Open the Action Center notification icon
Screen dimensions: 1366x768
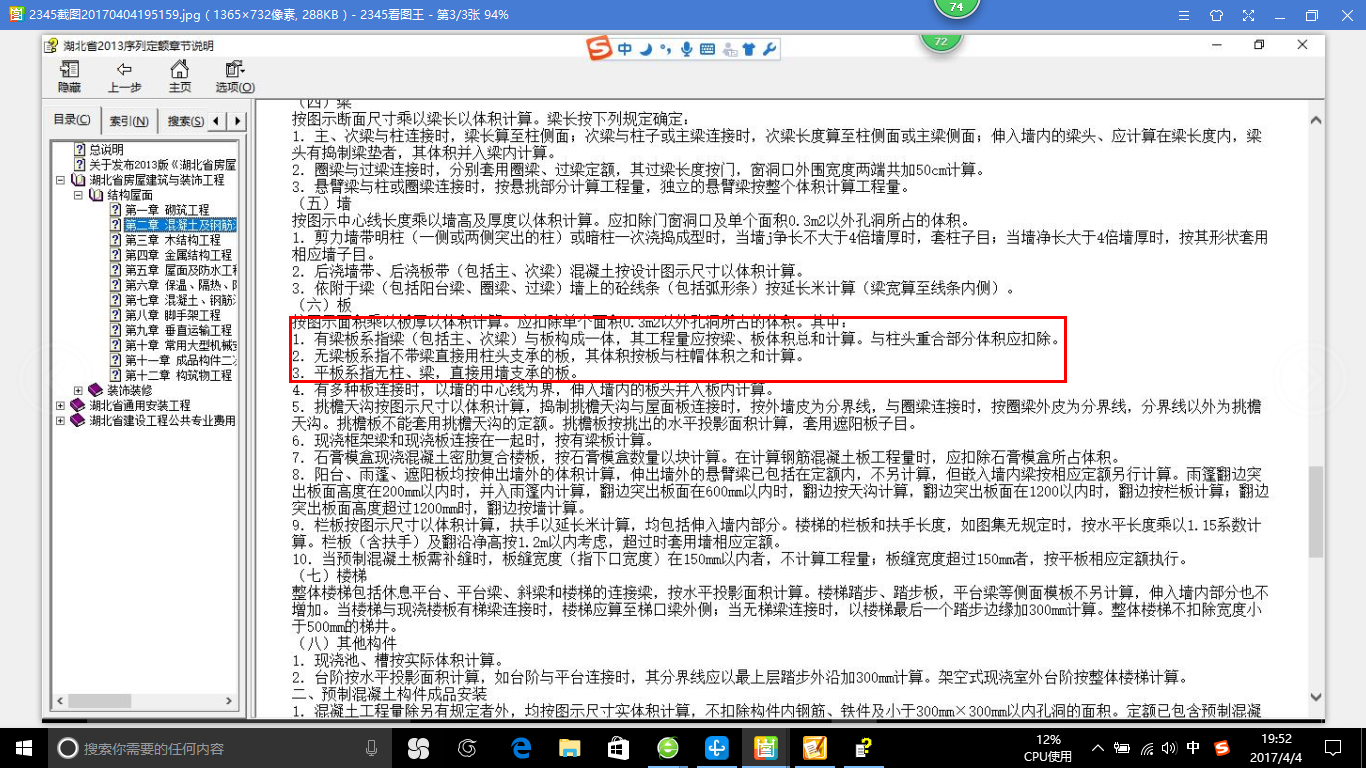tap(1332, 748)
